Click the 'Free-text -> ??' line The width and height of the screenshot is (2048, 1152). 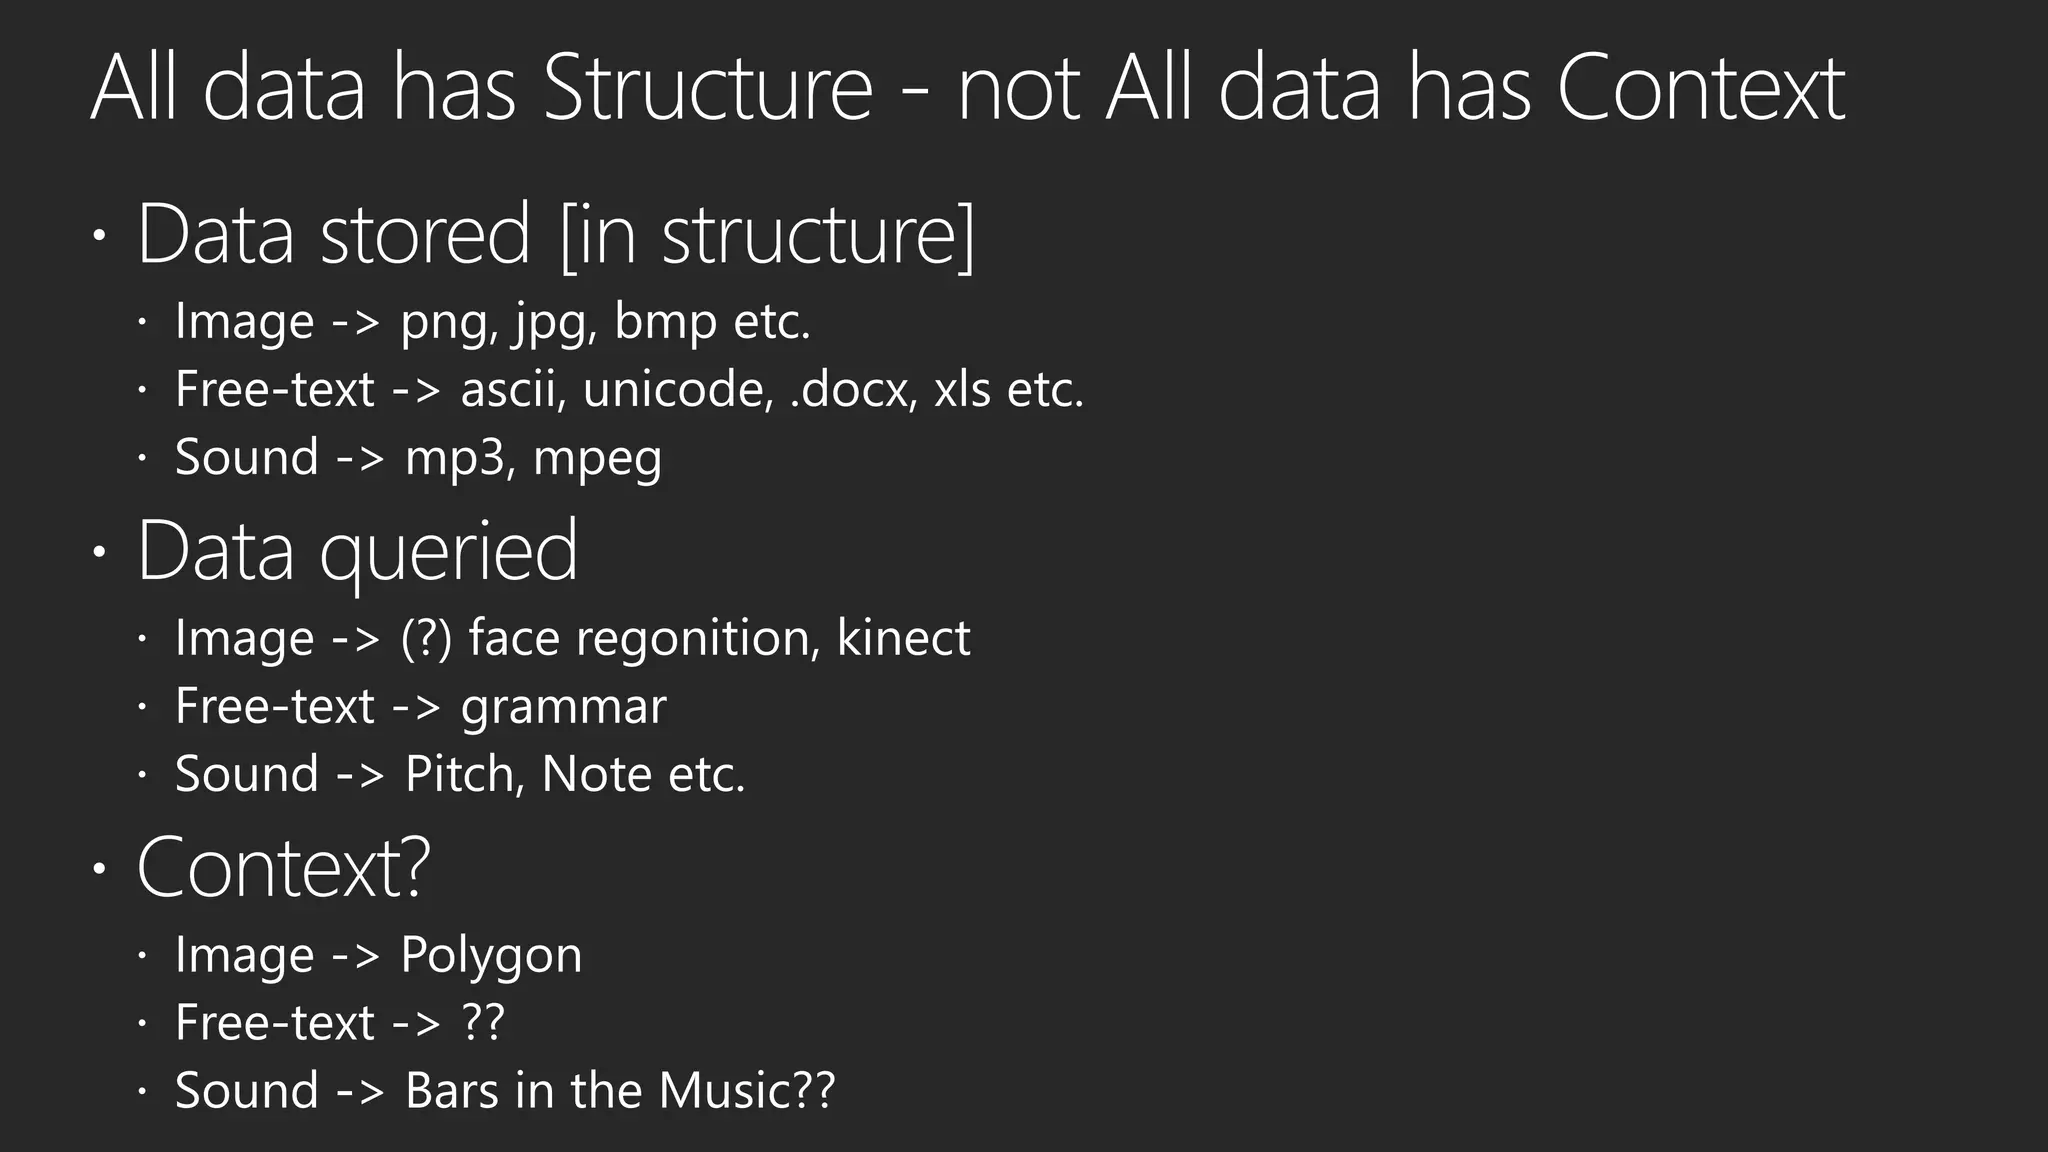pyautogui.click(x=340, y=1023)
